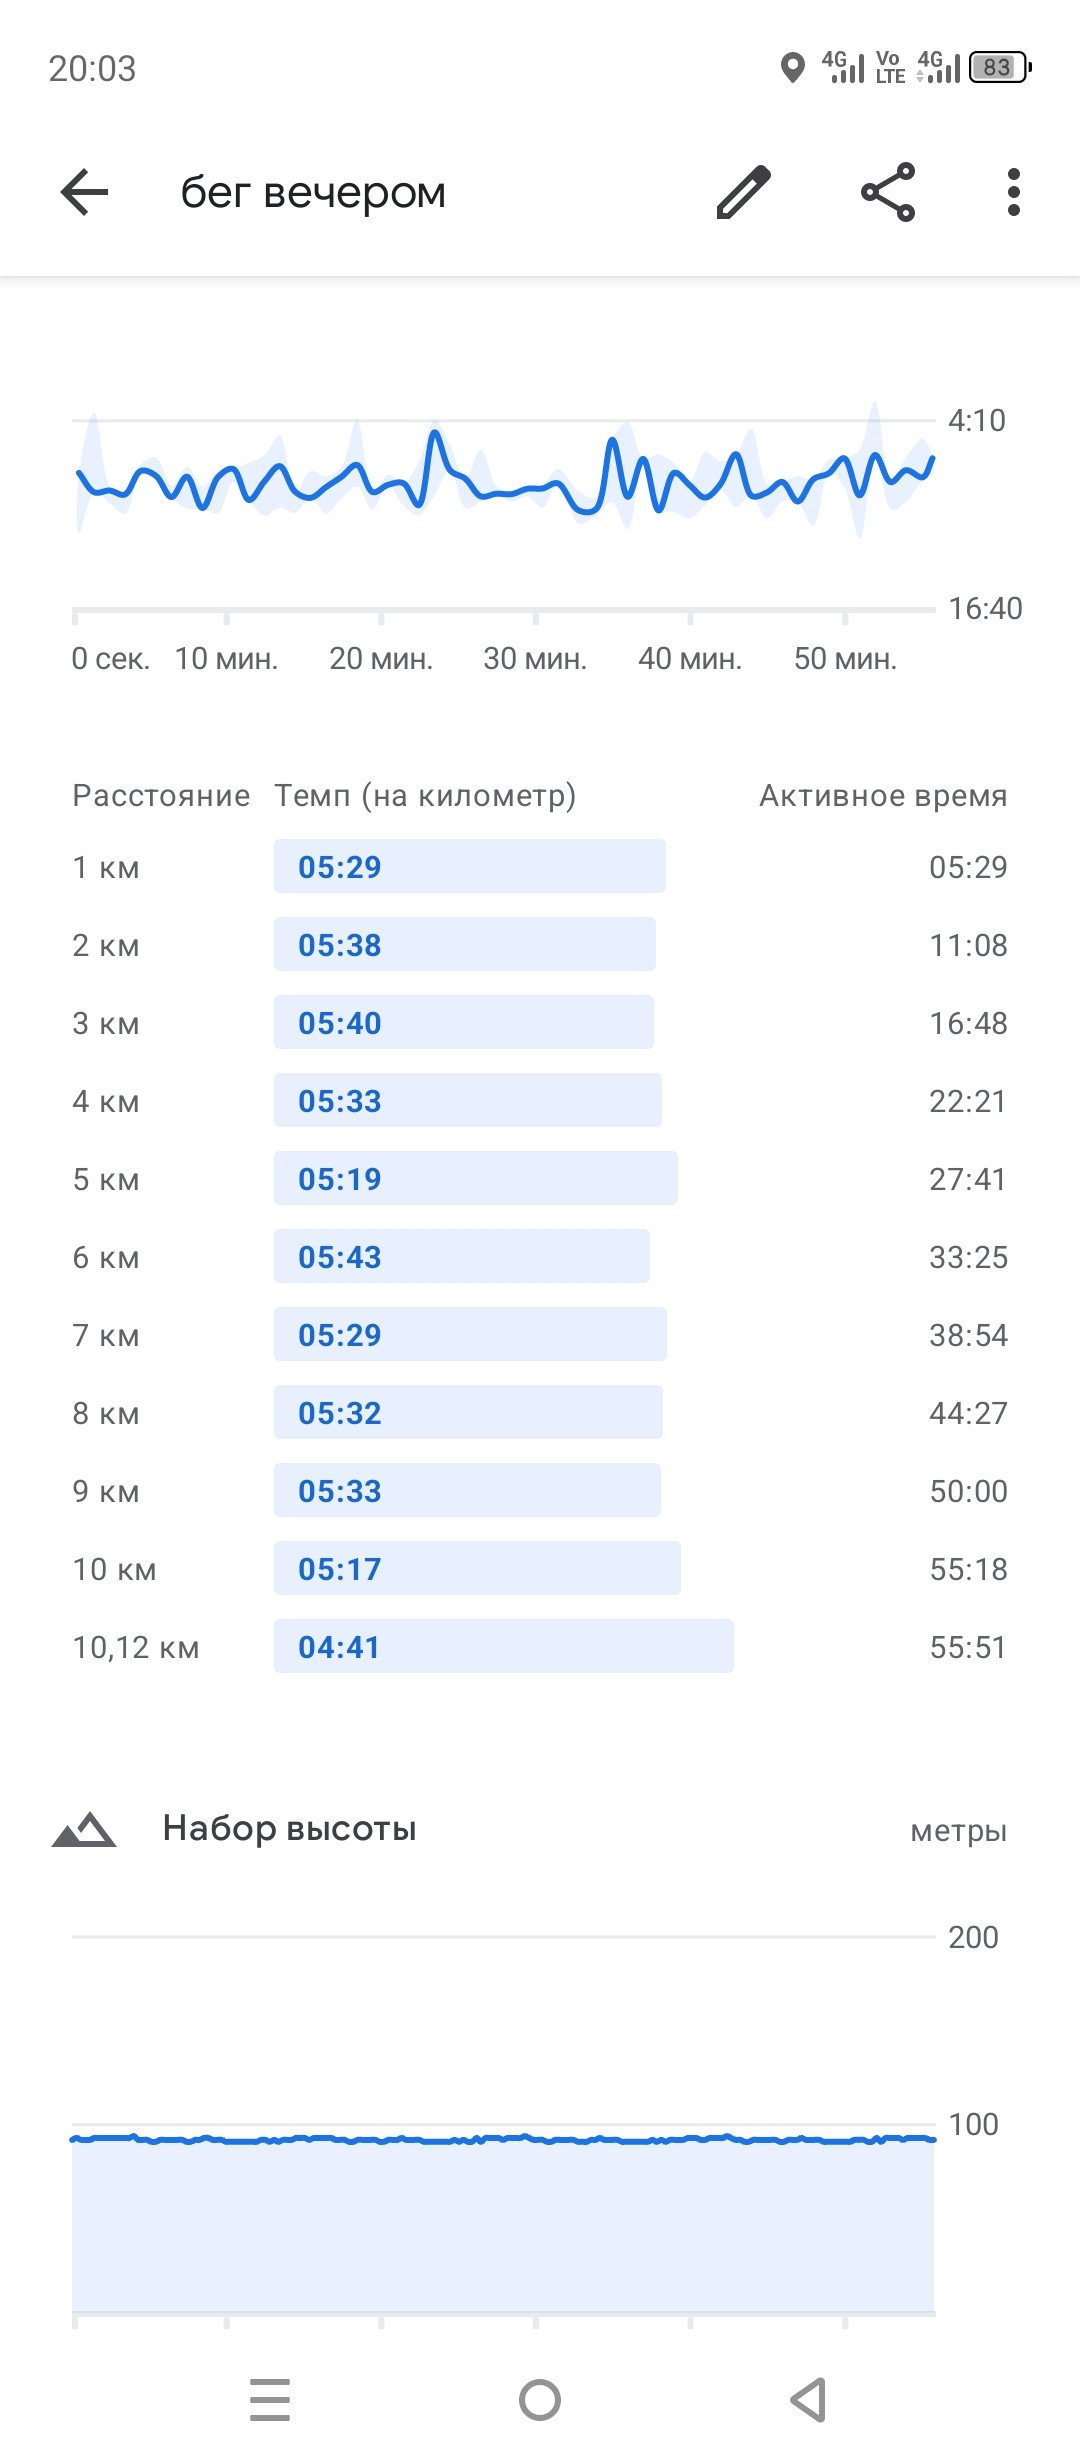Tap the Темп (на километр) column header

click(425, 796)
